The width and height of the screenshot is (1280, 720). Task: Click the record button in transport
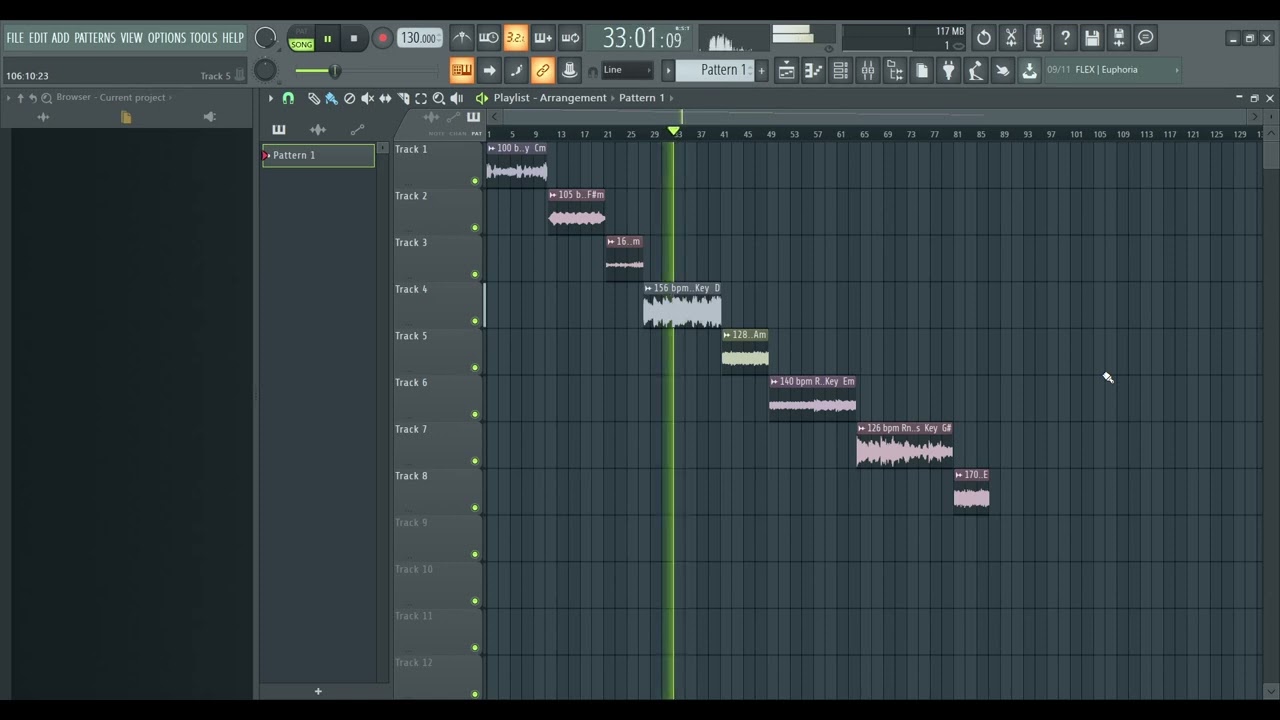pyautogui.click(x=382, y=39)
